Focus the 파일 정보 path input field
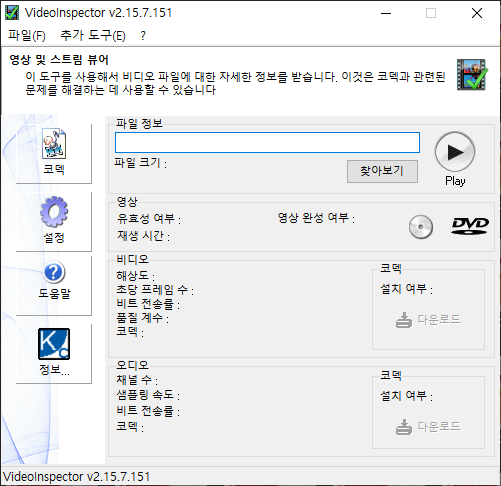Viewport: 501px width, 486px height. 267,142
